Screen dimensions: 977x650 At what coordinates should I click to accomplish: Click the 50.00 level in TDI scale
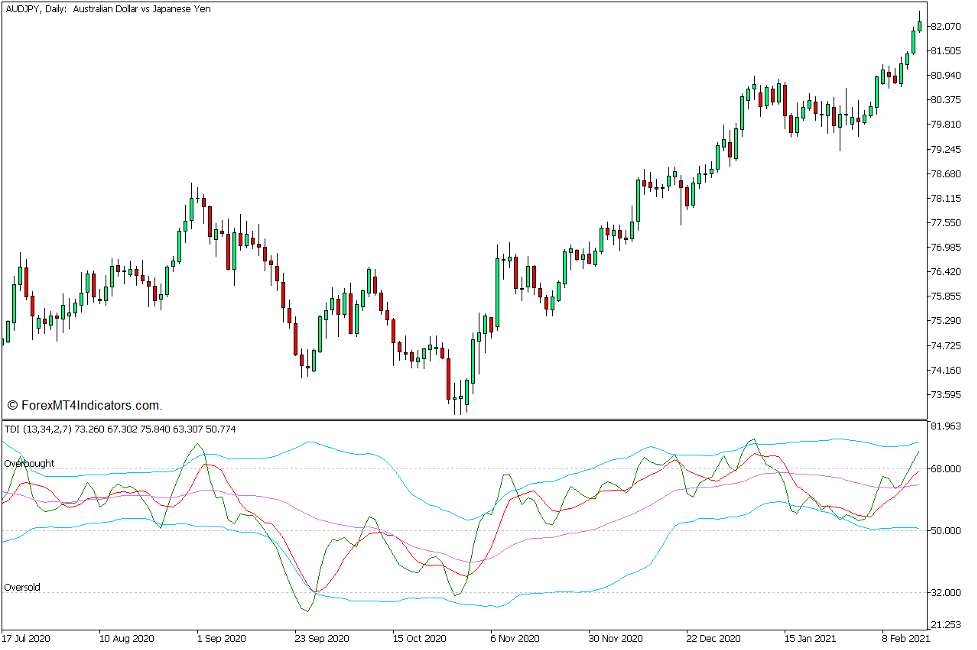coord(947,528)
